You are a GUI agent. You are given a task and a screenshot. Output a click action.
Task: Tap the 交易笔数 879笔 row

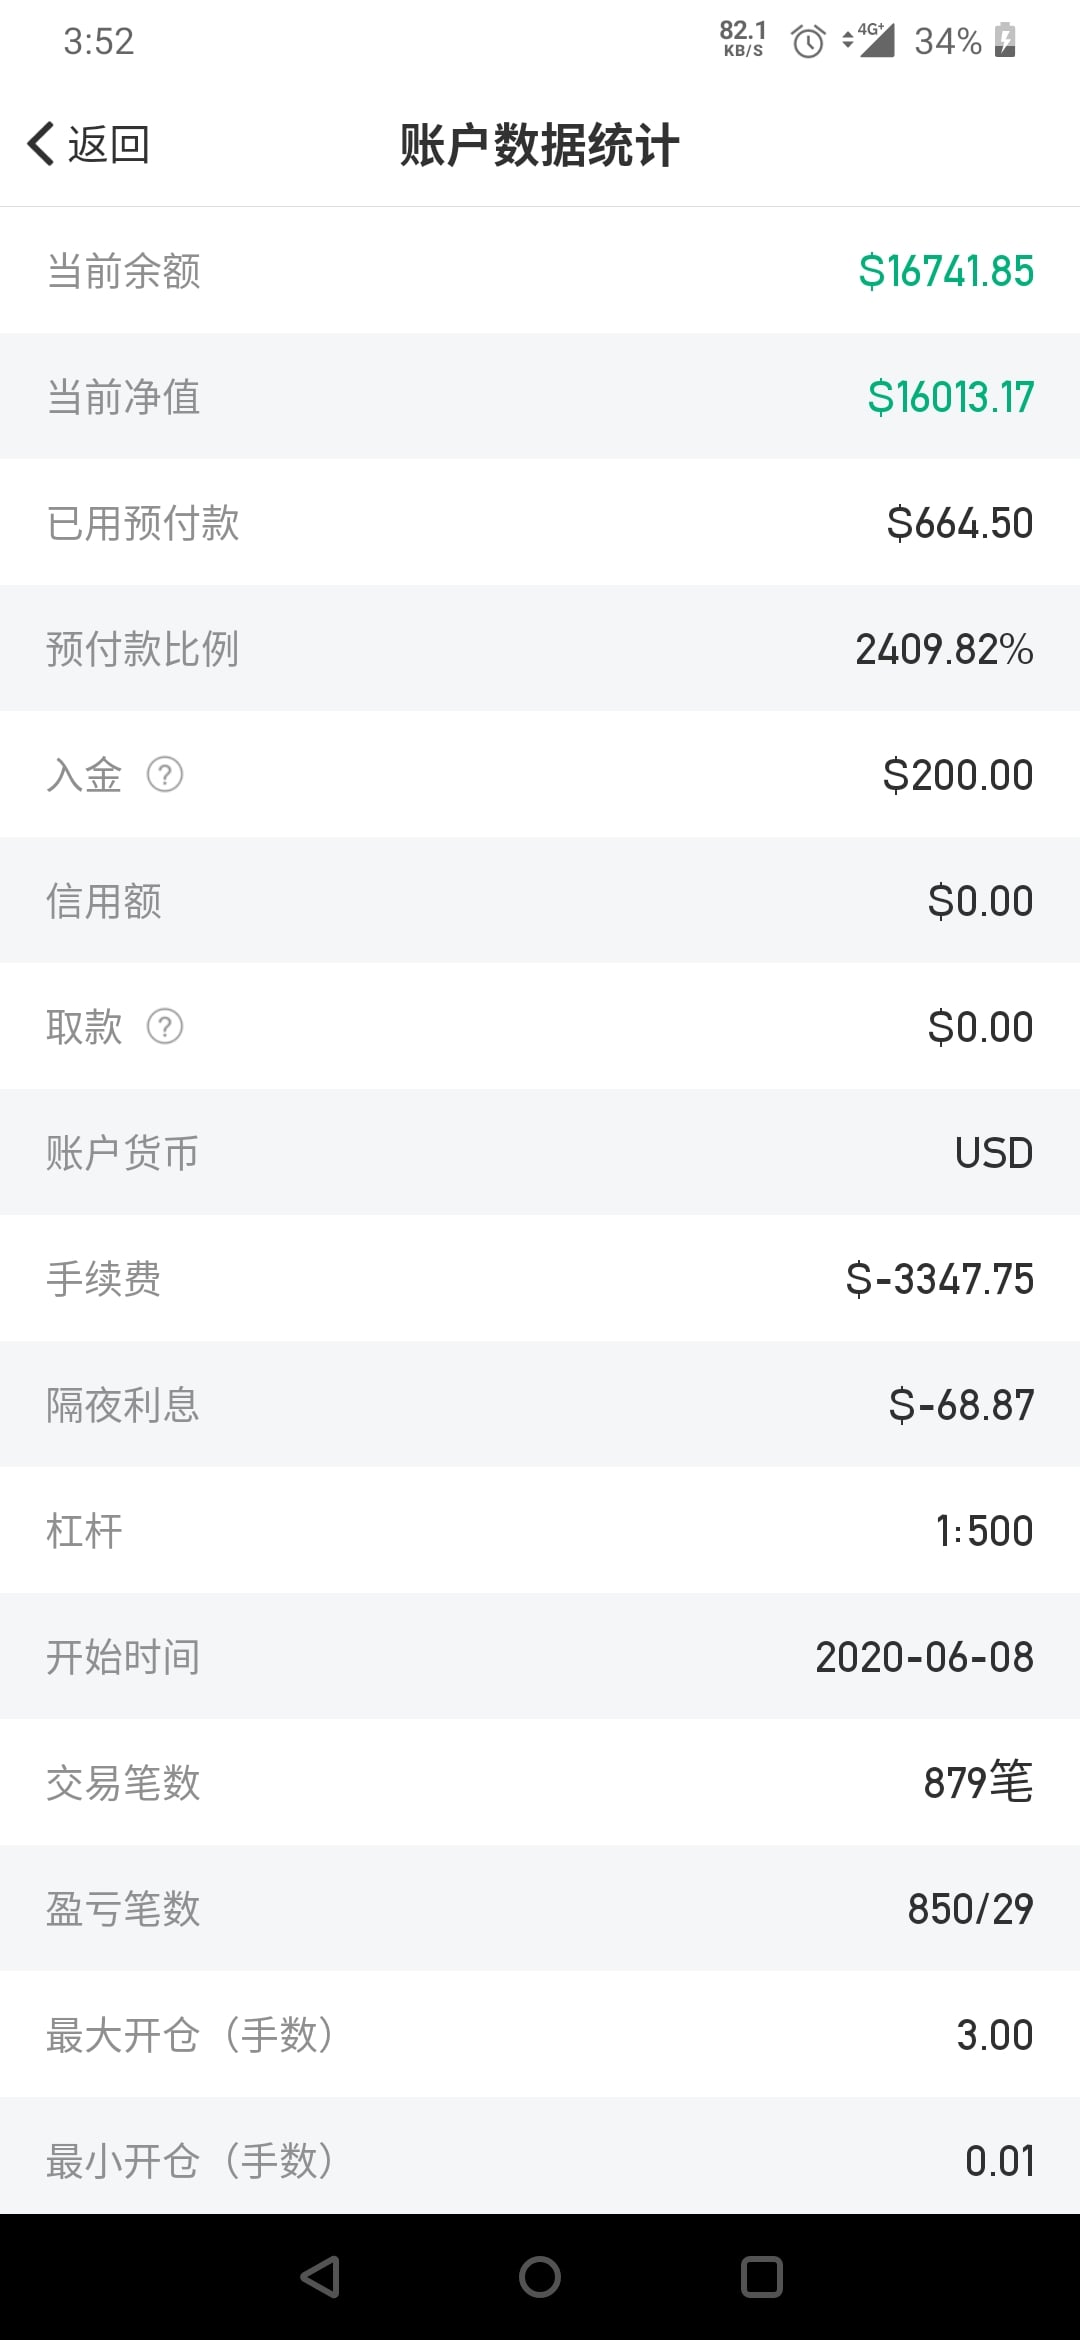point(540,1783)
